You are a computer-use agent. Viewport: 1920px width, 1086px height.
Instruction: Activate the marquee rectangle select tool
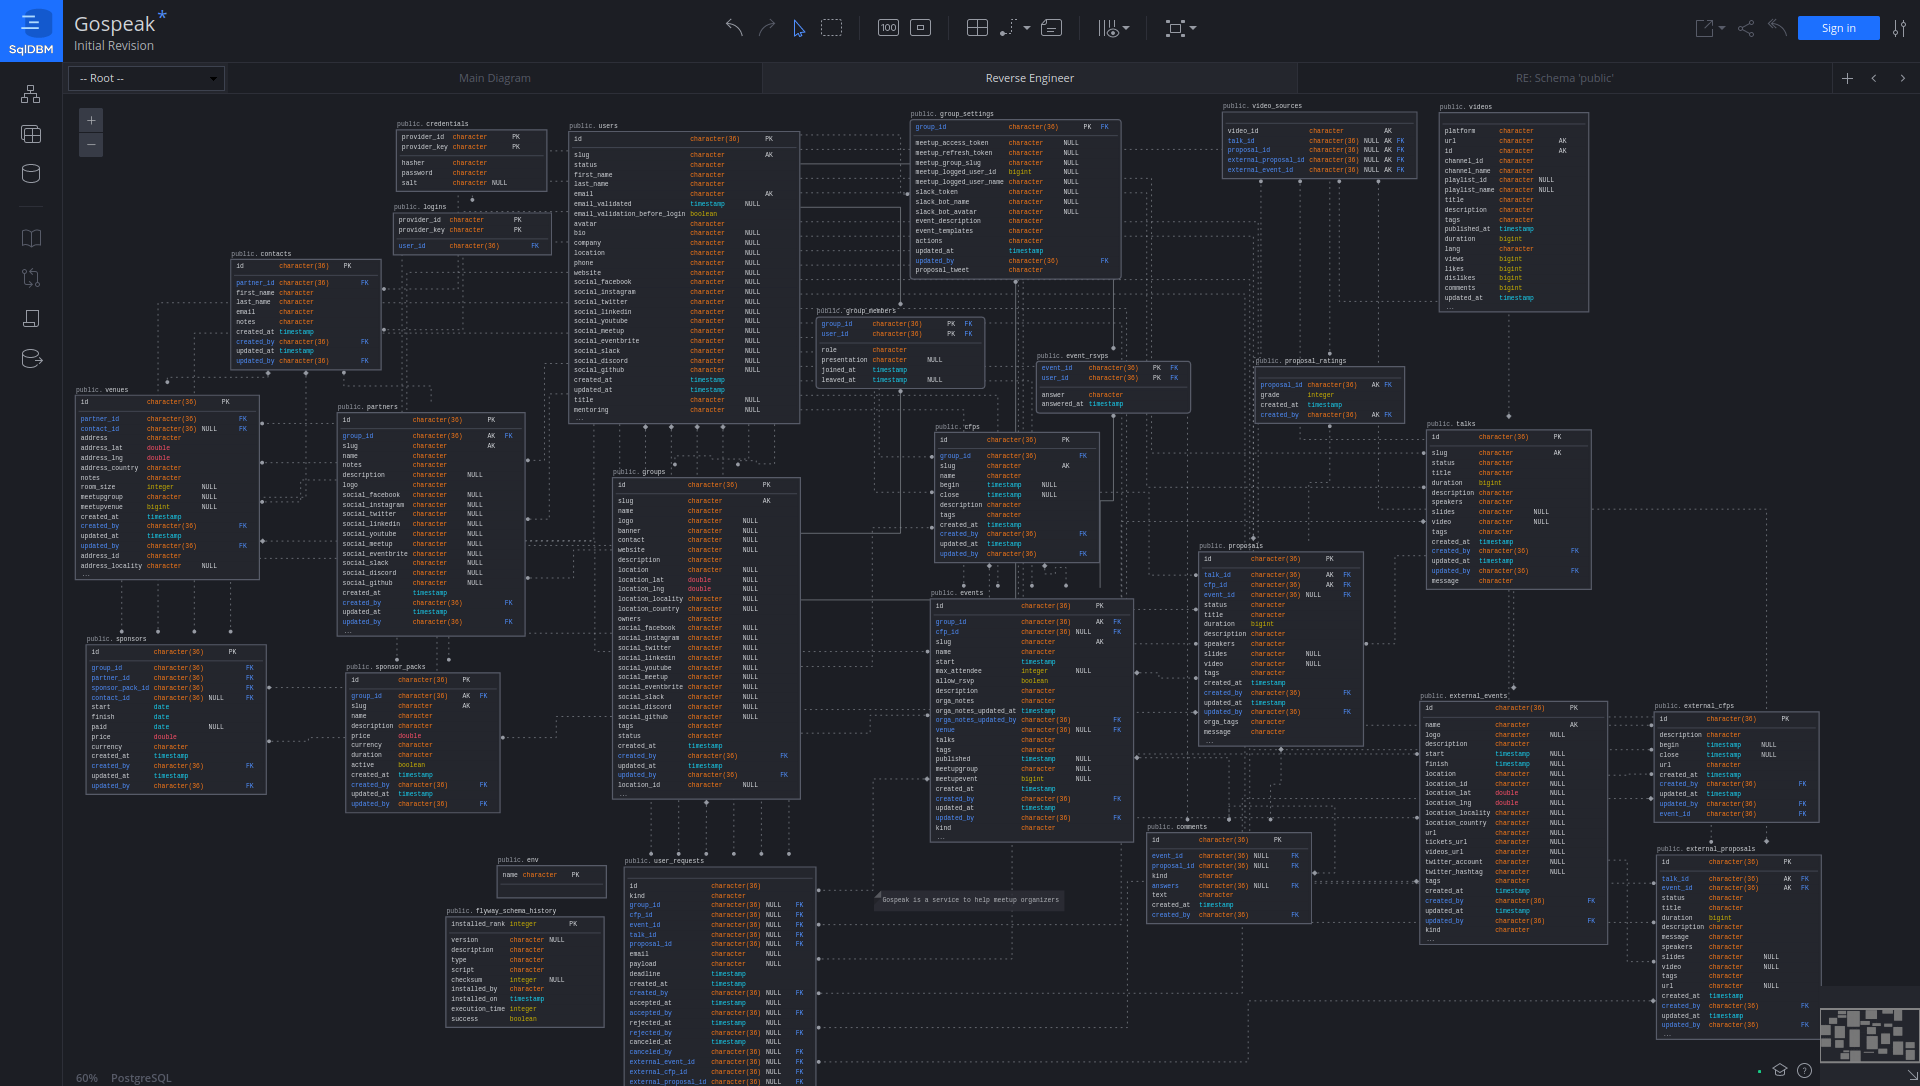pos(831,28)
